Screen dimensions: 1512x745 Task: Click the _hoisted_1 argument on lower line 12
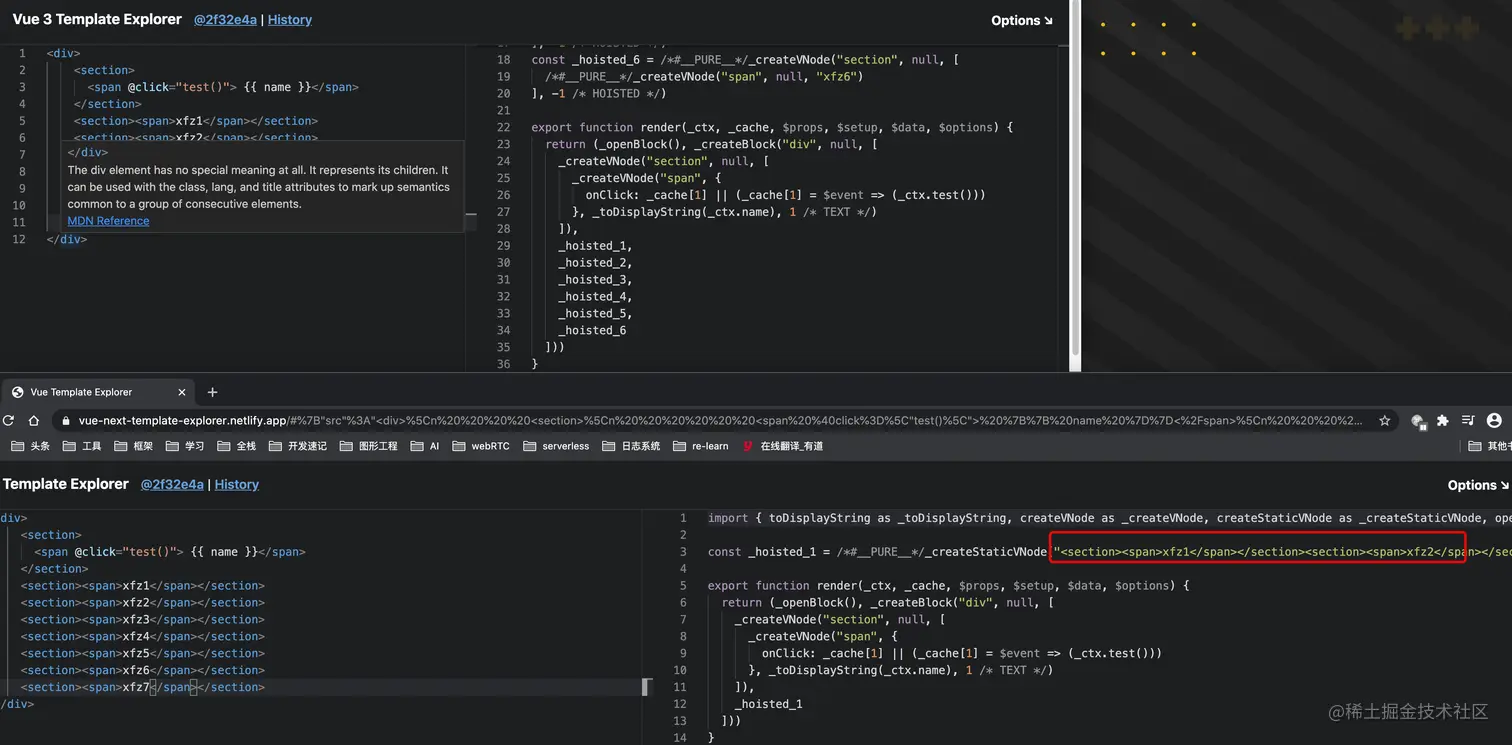[768, 704]
